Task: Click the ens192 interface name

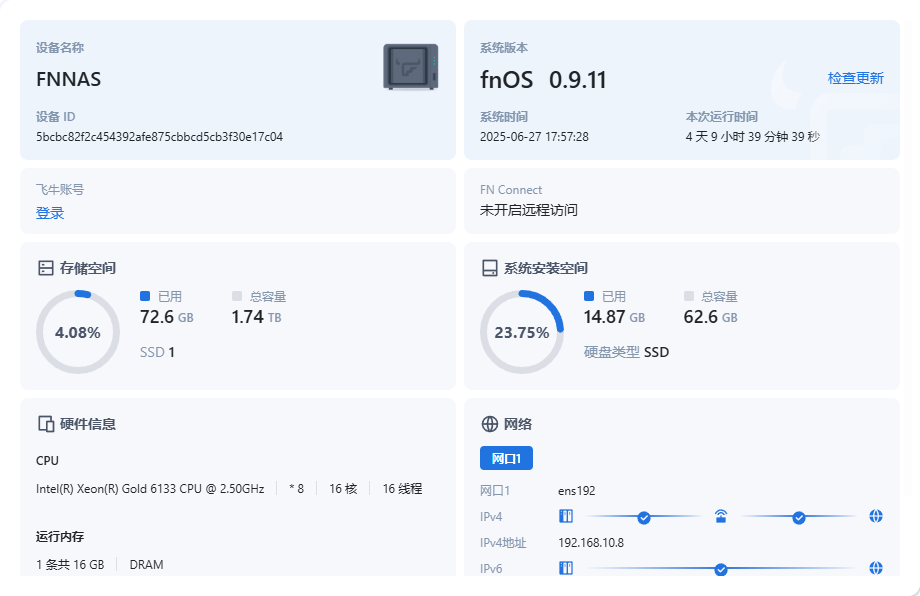Action: tap(577, 490)
